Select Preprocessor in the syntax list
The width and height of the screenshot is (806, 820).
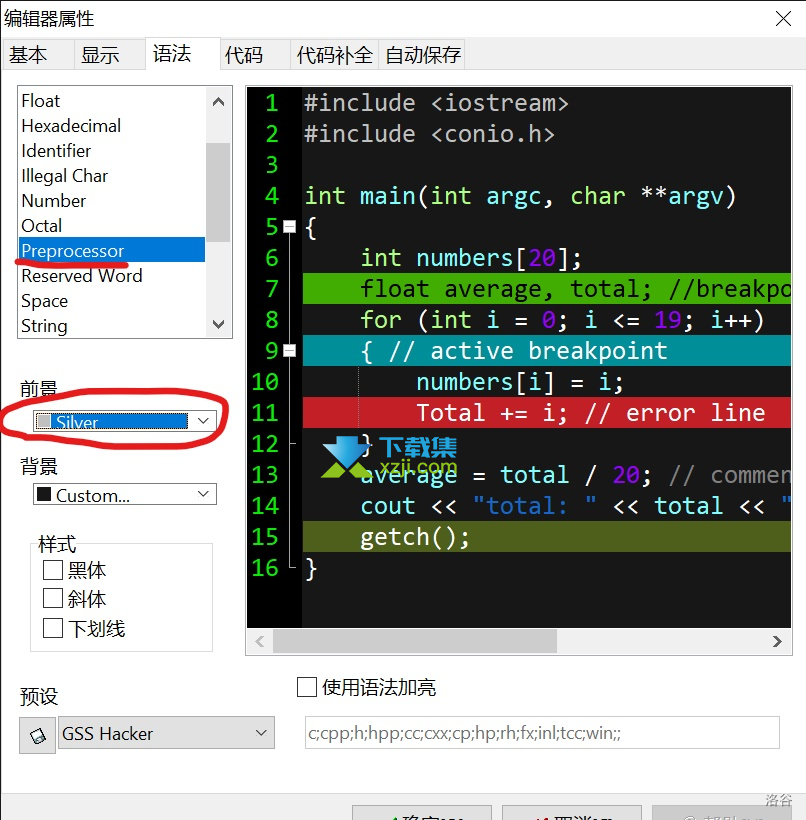[112, 250]
